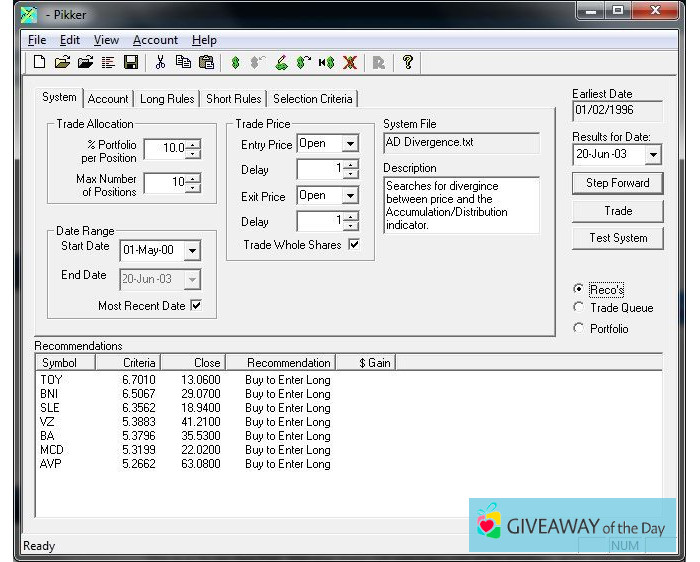The image size is (700, 562).
Task: Toggle the Trade Whole Shares checkbox
Action: (353, 245)
